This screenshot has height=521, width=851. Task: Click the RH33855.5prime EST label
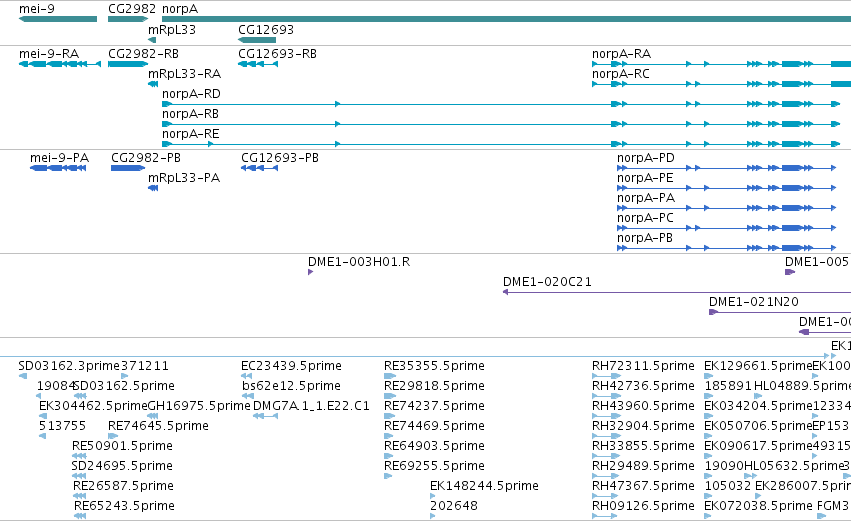tap(643, 447)
